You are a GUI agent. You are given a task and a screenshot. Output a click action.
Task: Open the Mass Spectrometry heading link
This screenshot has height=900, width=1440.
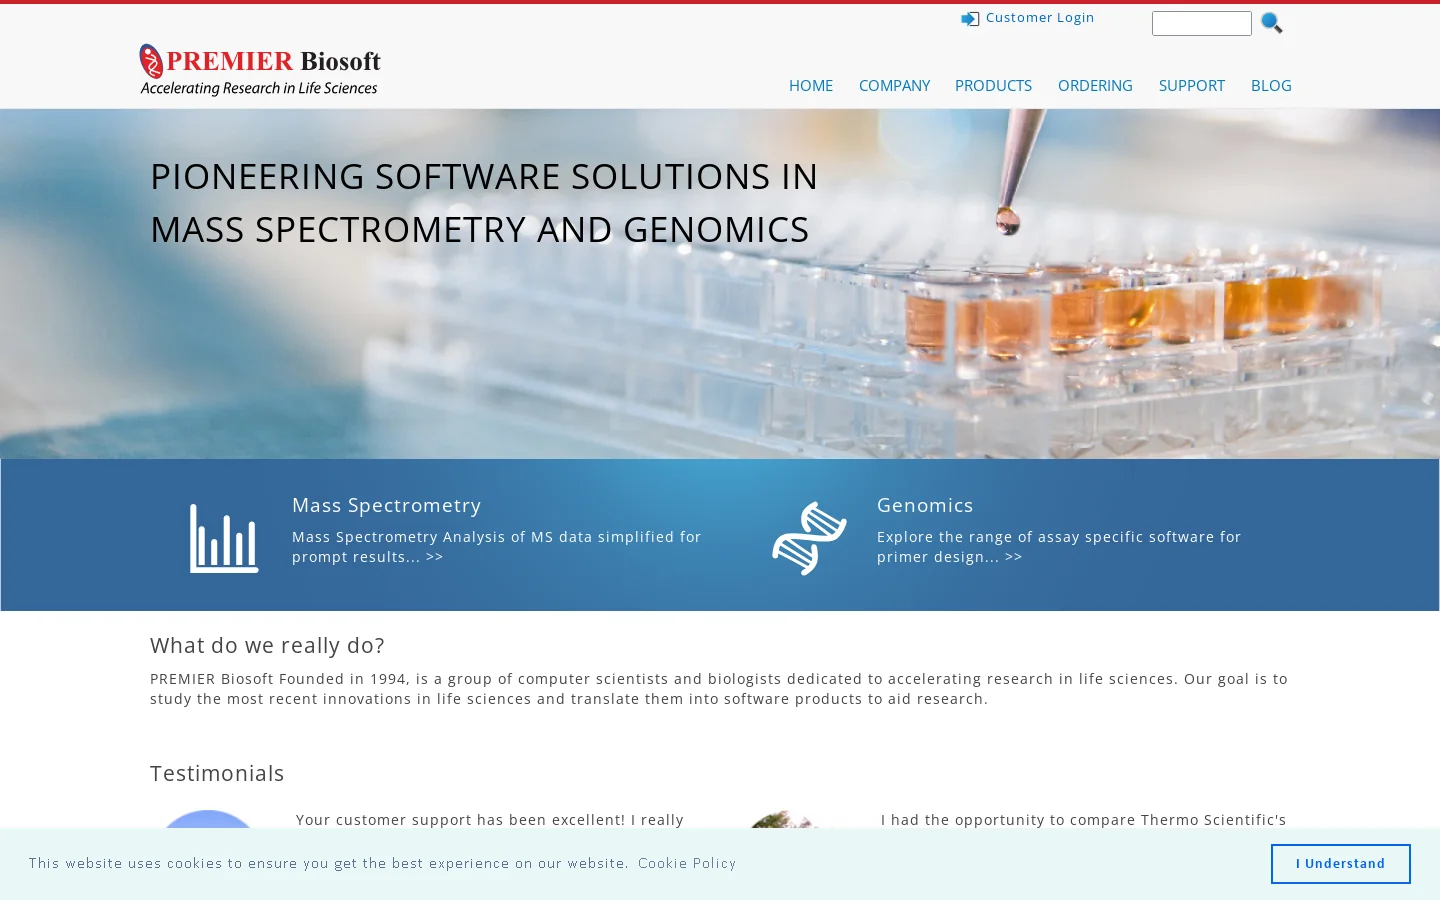[x=386, y=506]
